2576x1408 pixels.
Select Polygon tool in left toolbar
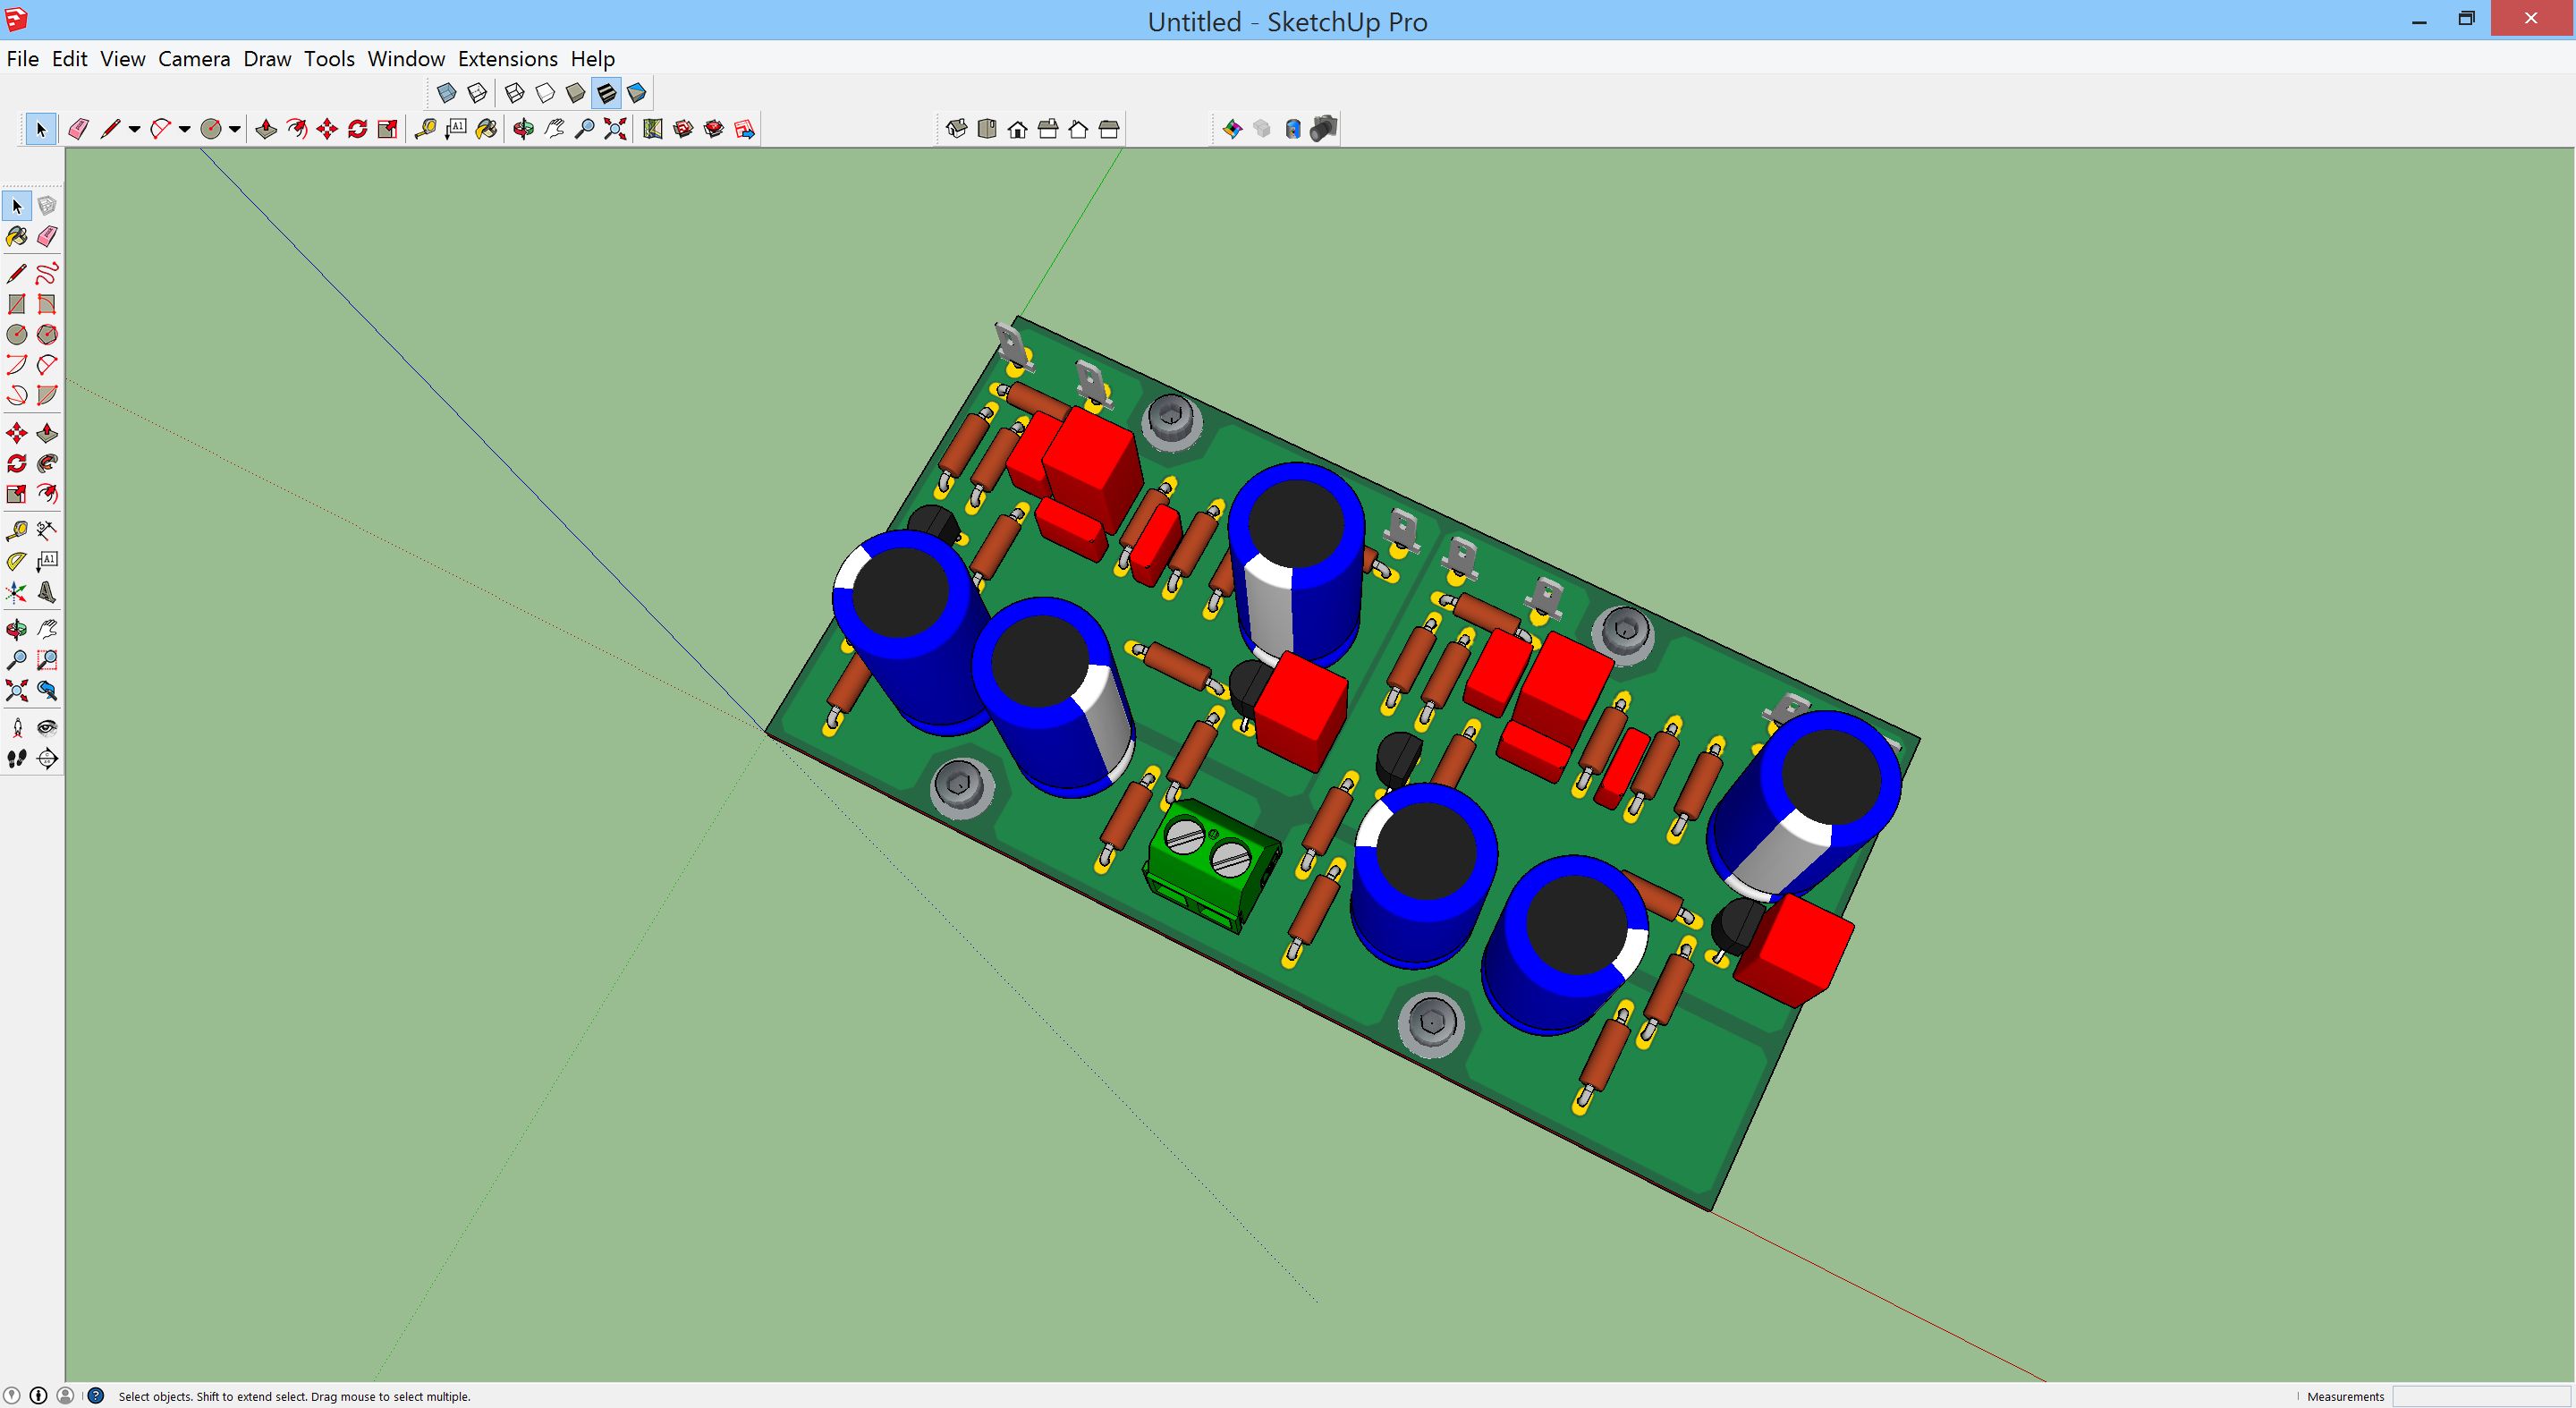(47, 334)
